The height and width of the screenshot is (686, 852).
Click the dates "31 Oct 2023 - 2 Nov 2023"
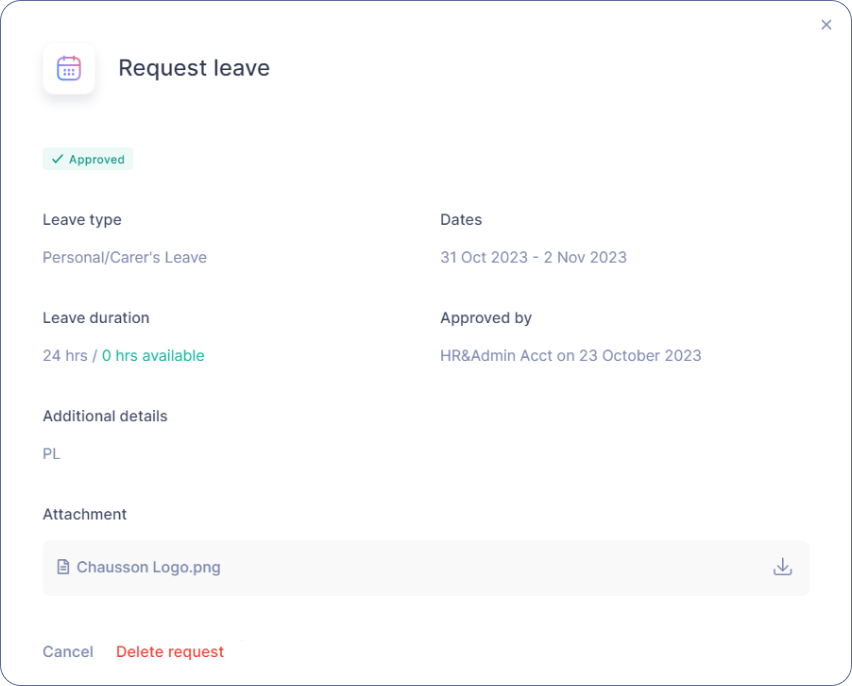click(533, 257)
